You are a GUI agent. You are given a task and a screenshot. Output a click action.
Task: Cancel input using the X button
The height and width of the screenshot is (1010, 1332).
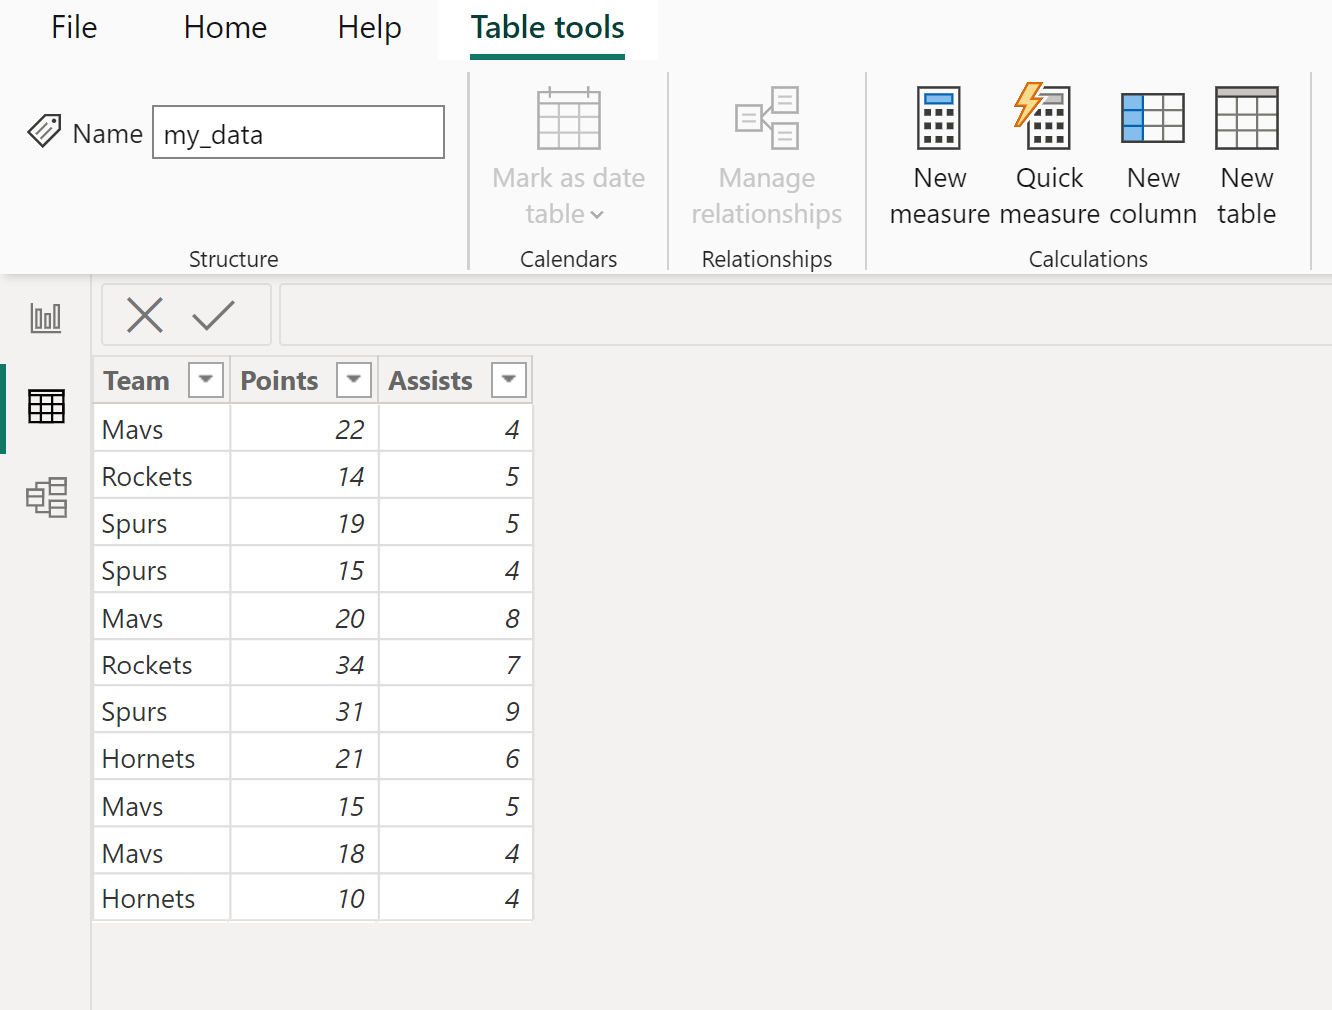tap(145, 315)
